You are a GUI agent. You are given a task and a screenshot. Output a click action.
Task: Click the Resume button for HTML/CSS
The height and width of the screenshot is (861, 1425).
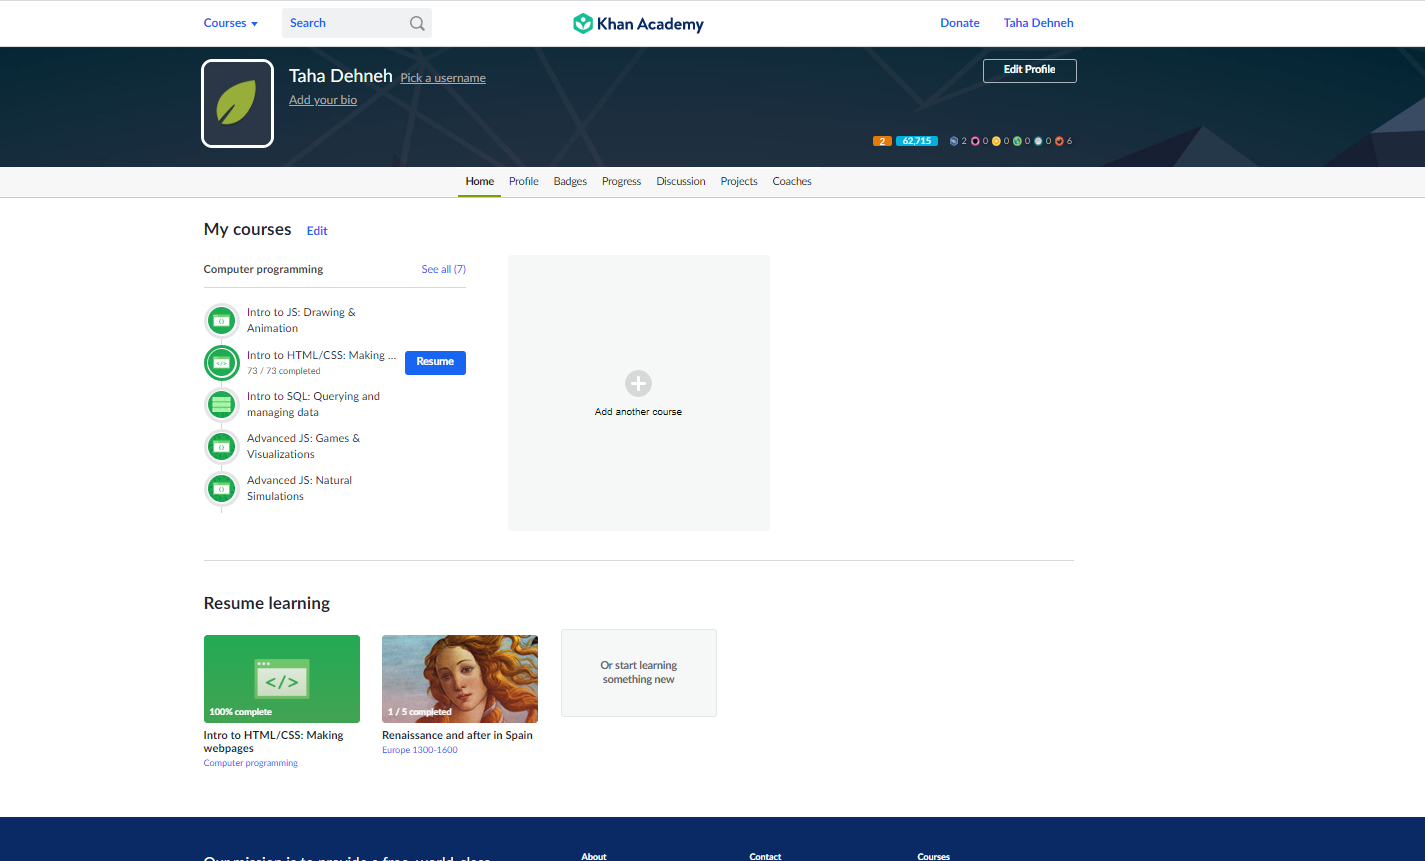pos(435,362)
